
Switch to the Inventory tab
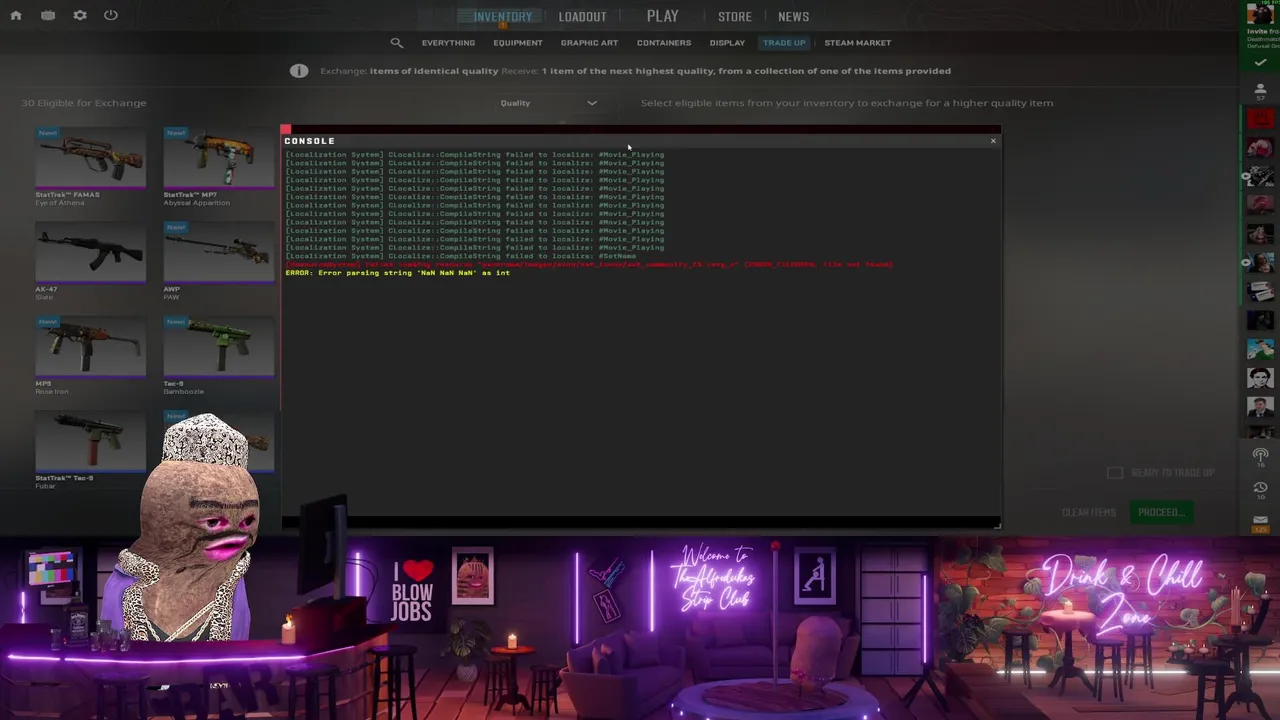click(503, 17)
